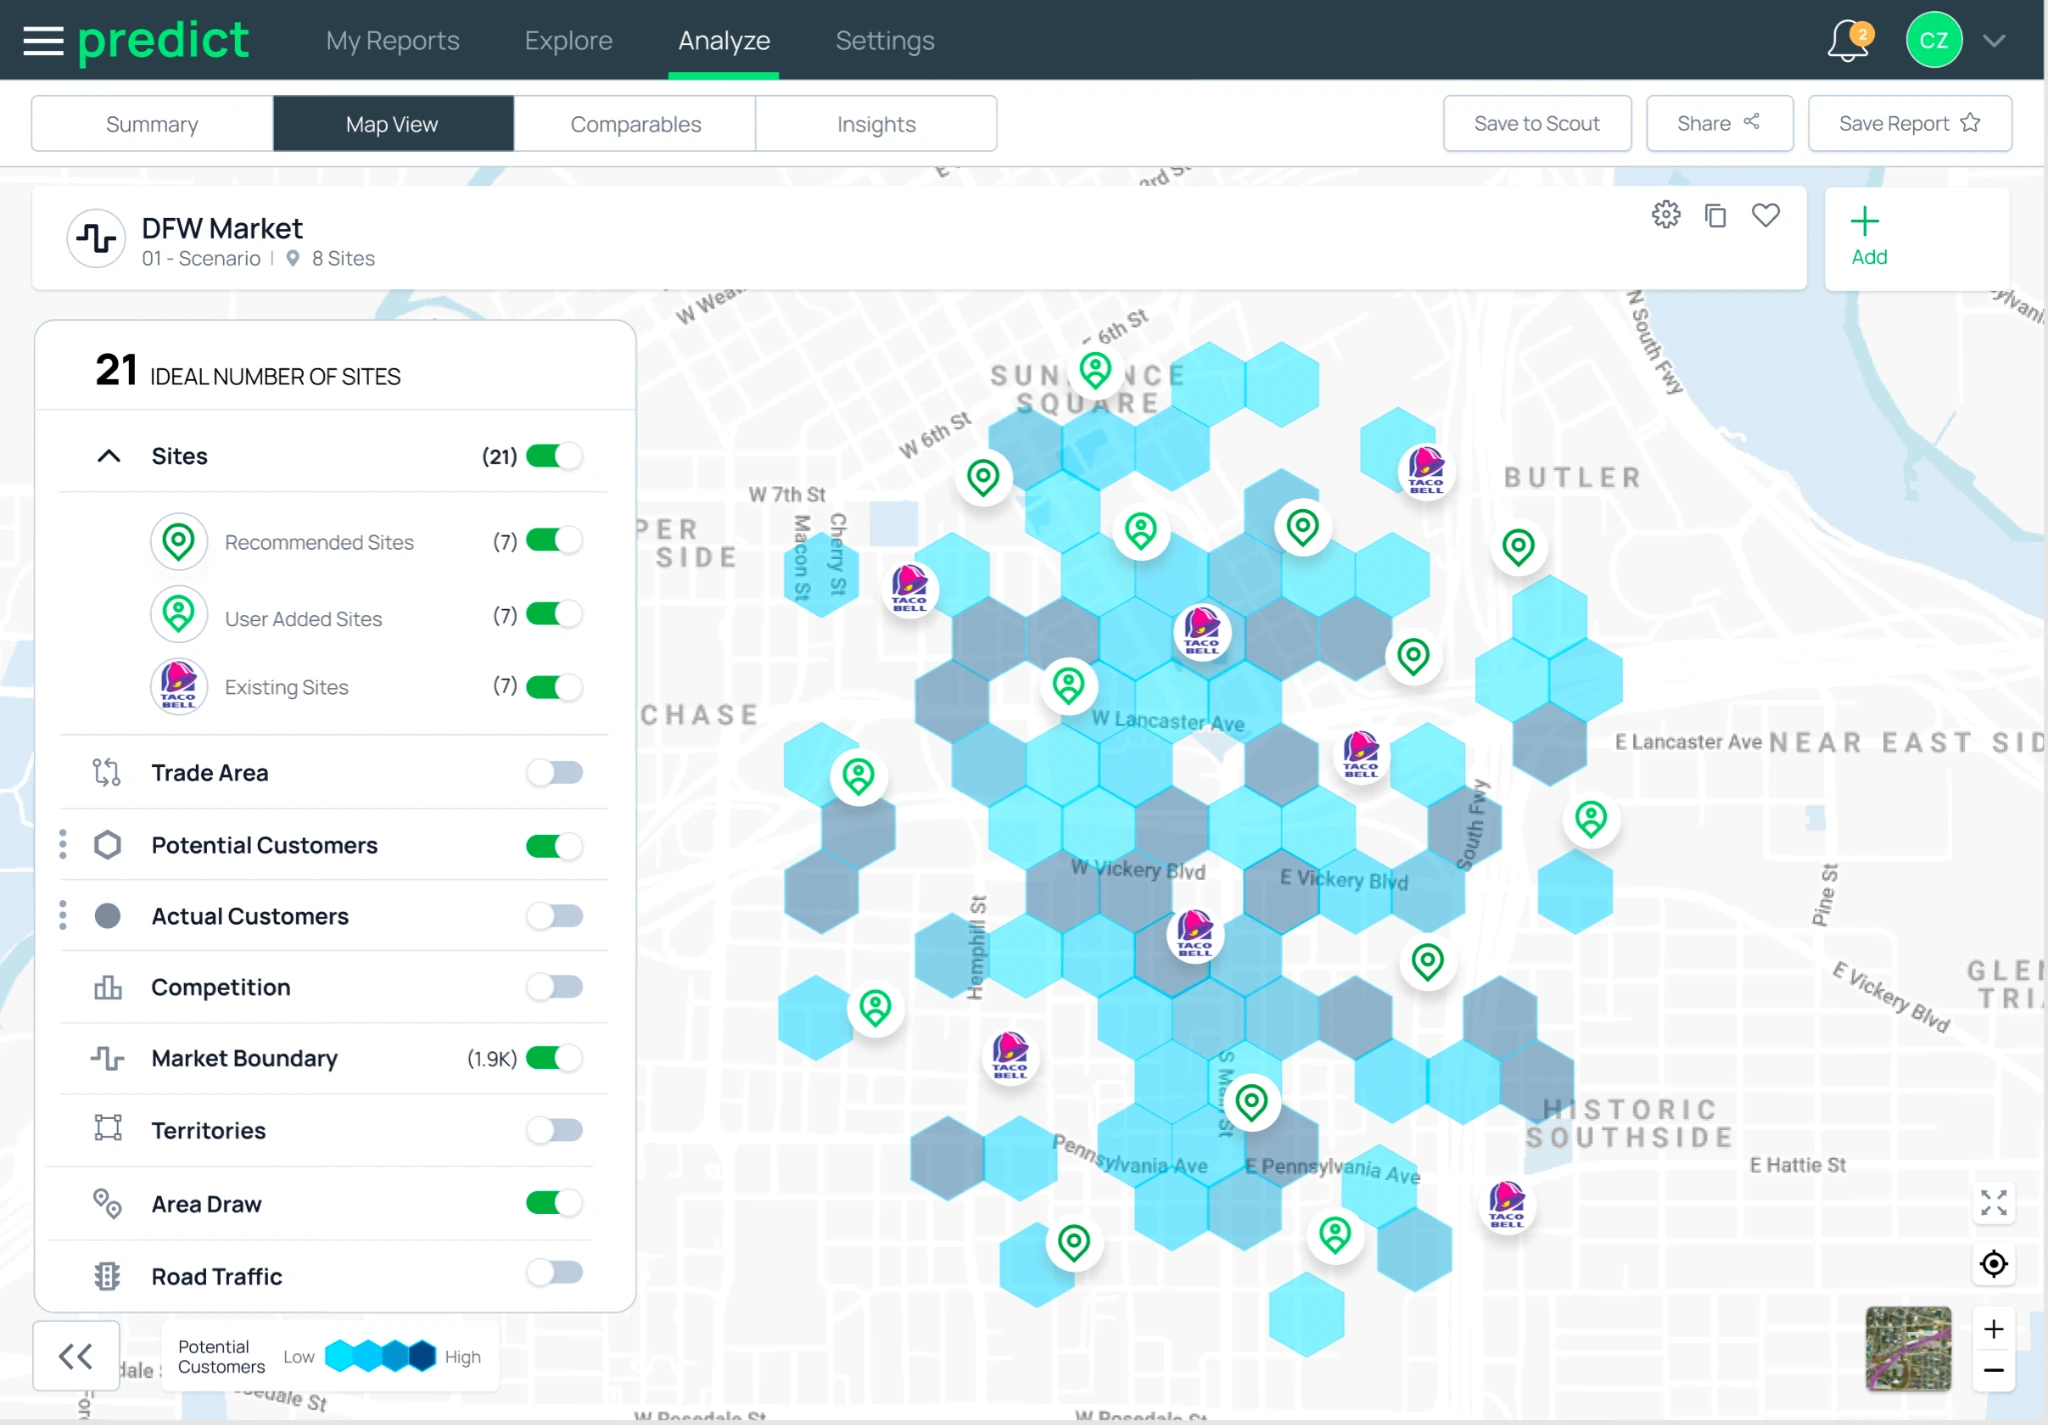The image size is (2048, 1425).
Task: Click the darkest legend hexagon swatch
Action: (x=423, y=1356)
